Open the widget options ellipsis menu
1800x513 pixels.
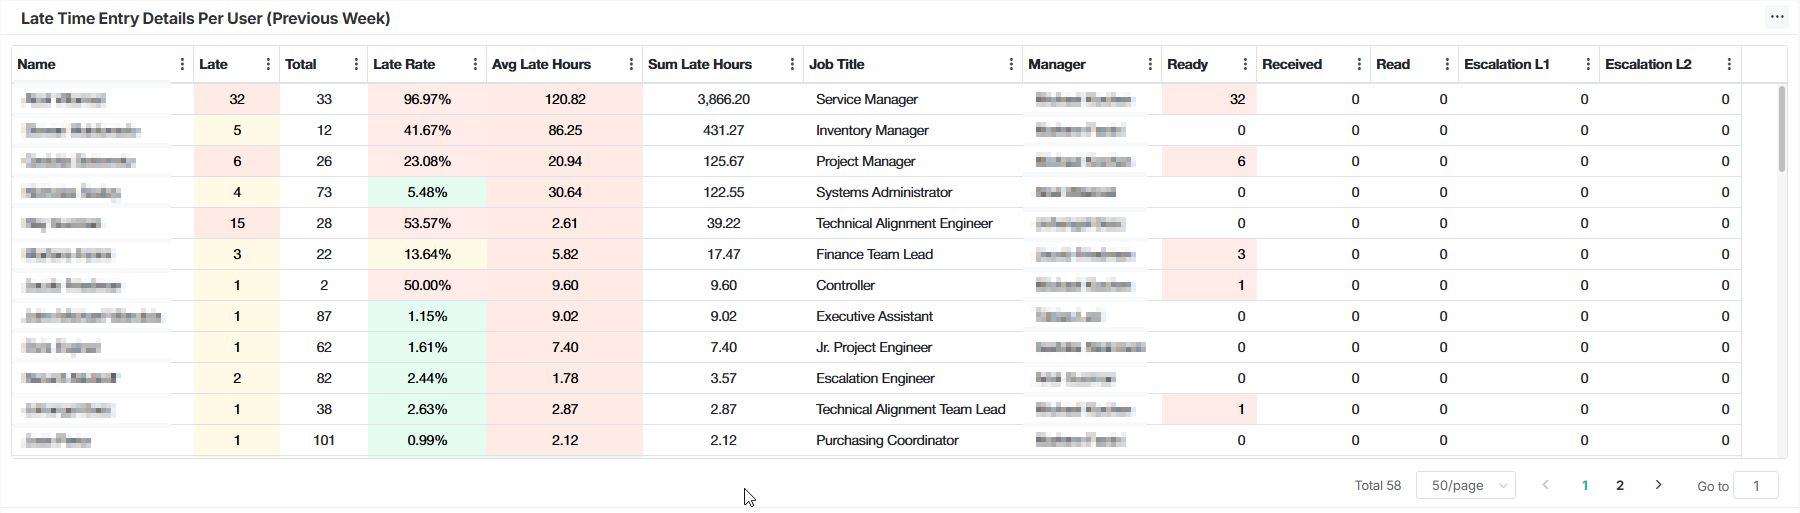(x=1776, y=17)
